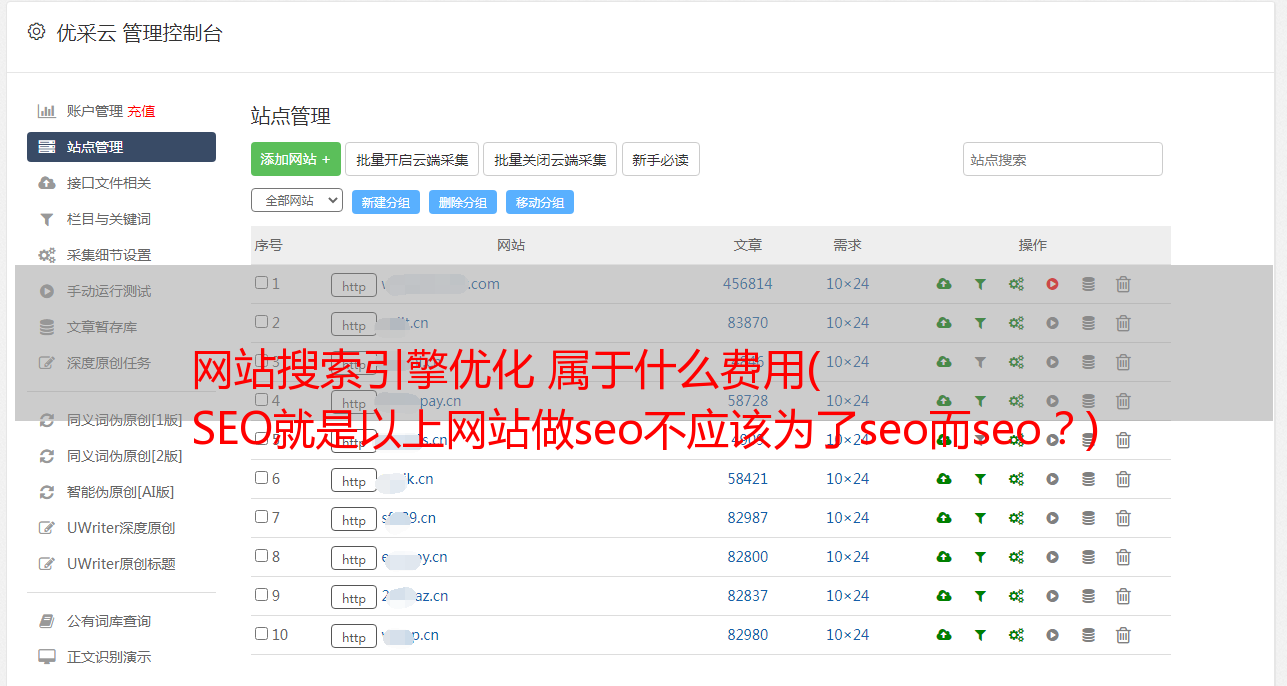This screenshot has height=686, width=1287.
Task: Tick the checkbox for site 8
Action: click(261, 556)
